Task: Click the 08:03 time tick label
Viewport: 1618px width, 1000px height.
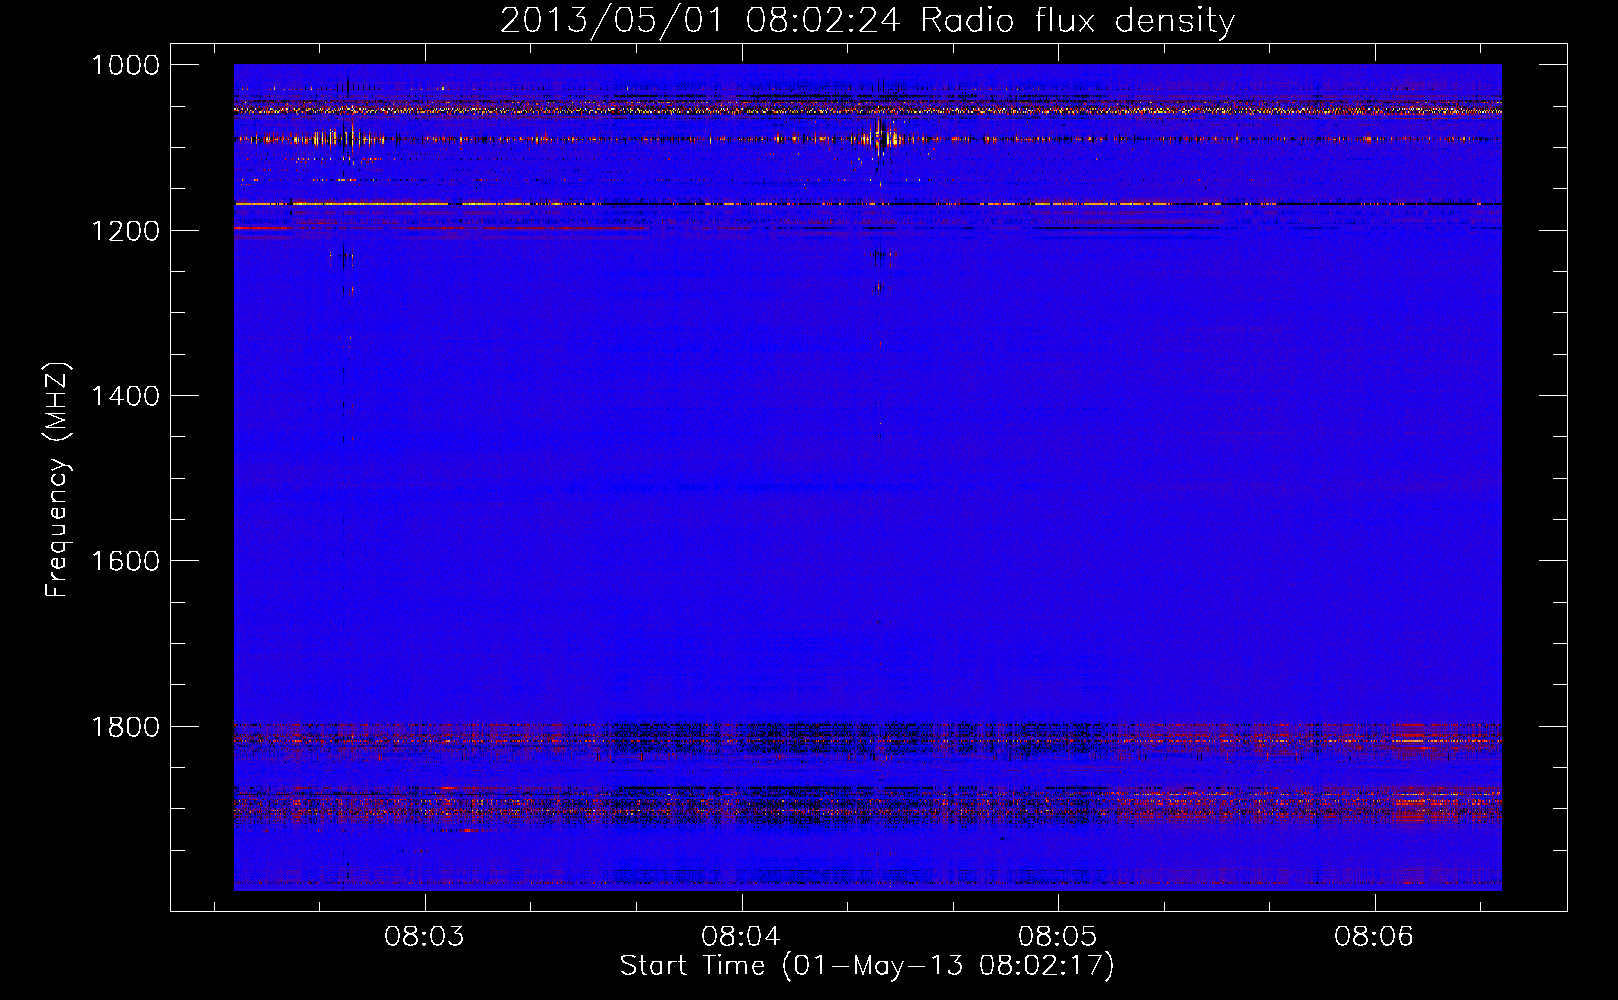Action: pyautogui.click(x=425, y=936)
